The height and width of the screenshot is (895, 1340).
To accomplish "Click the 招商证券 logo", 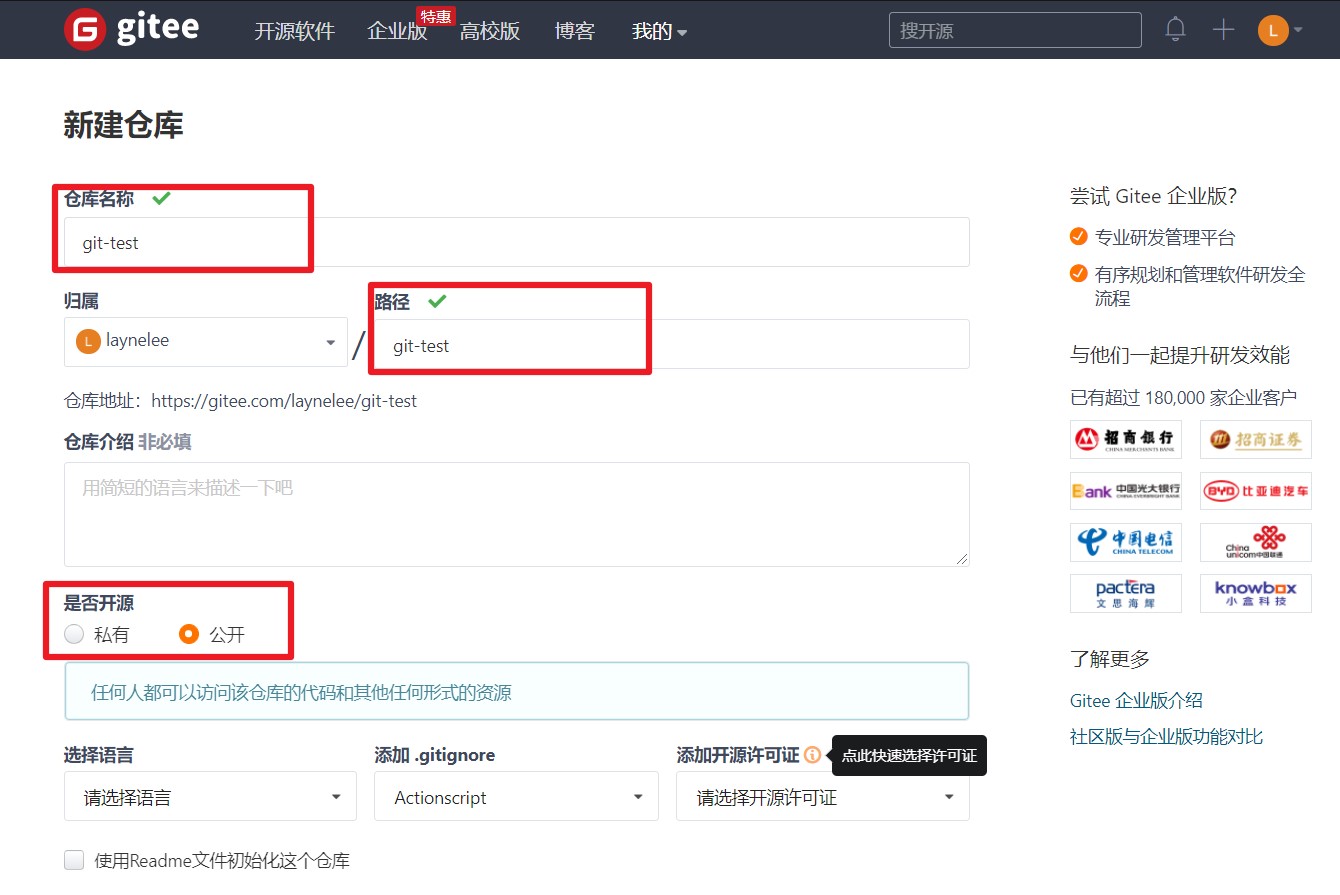I will 1256,439.
